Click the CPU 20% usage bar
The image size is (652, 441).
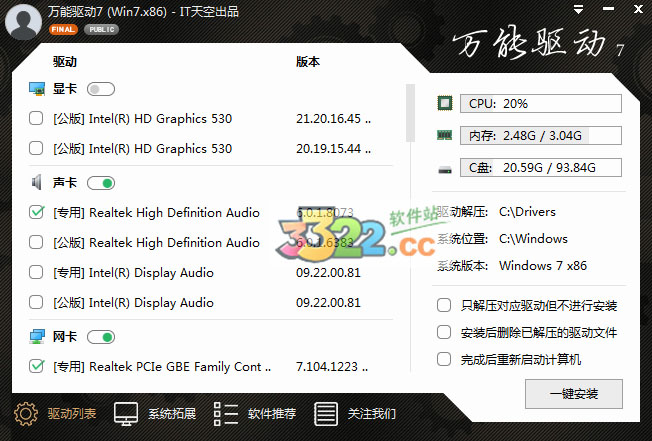tap(541, 103)
